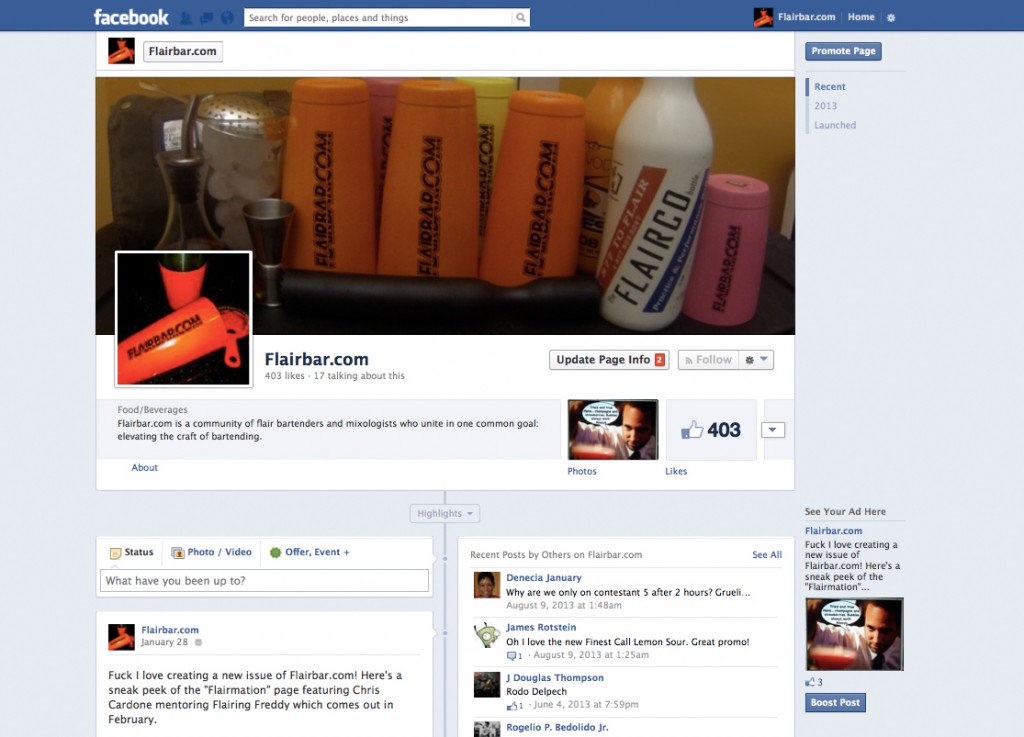This screenshot has width=1024, height=737.
Task: Open the orange shakers cover photo
Action: [x=445, y=206]
